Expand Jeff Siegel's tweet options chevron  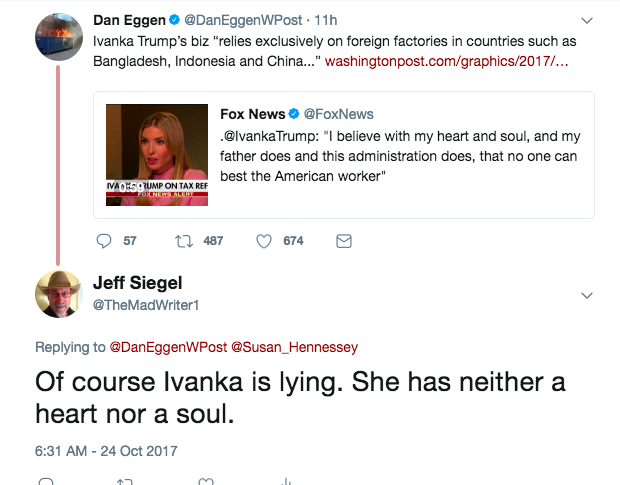click(587, 296)
